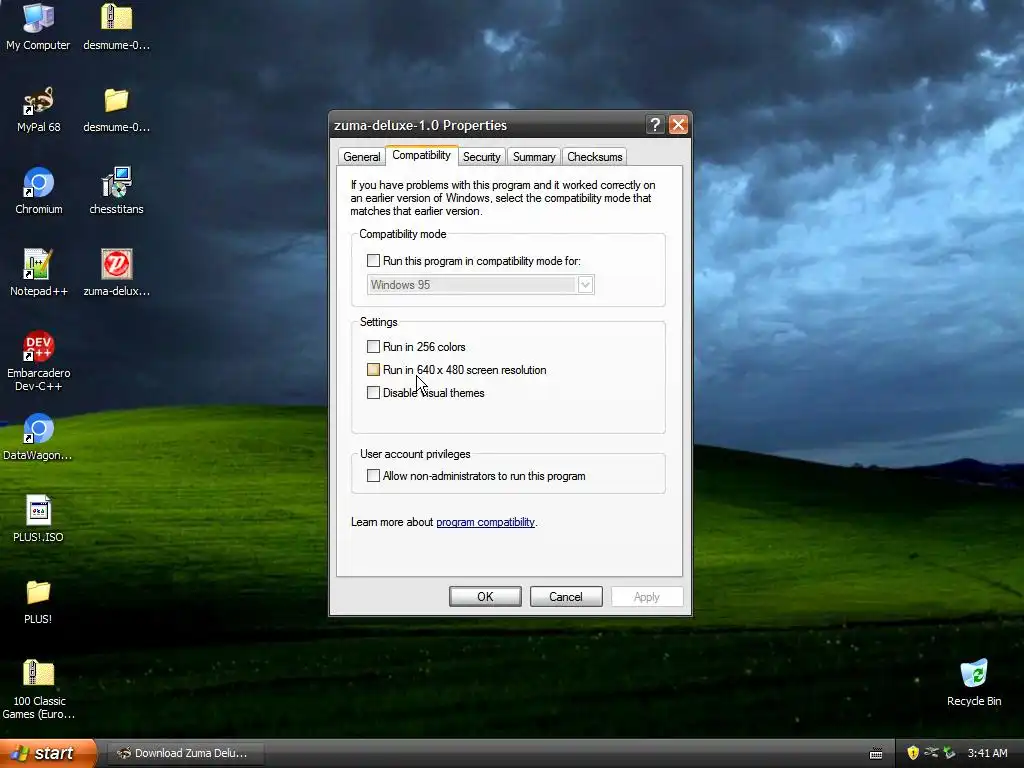The height and width of the screenshot is (768, 1024).
Task: Click the Apply button
Action: (x=647, y=596)
